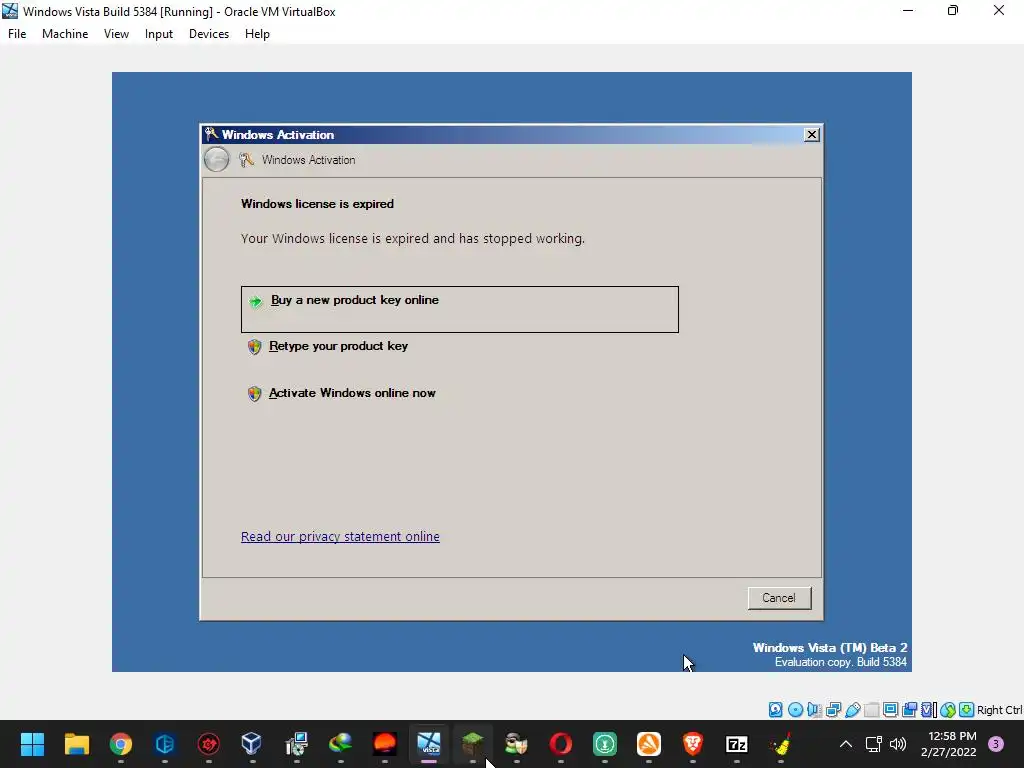Click the Right Ctrl host key label

tap(999, 710)
